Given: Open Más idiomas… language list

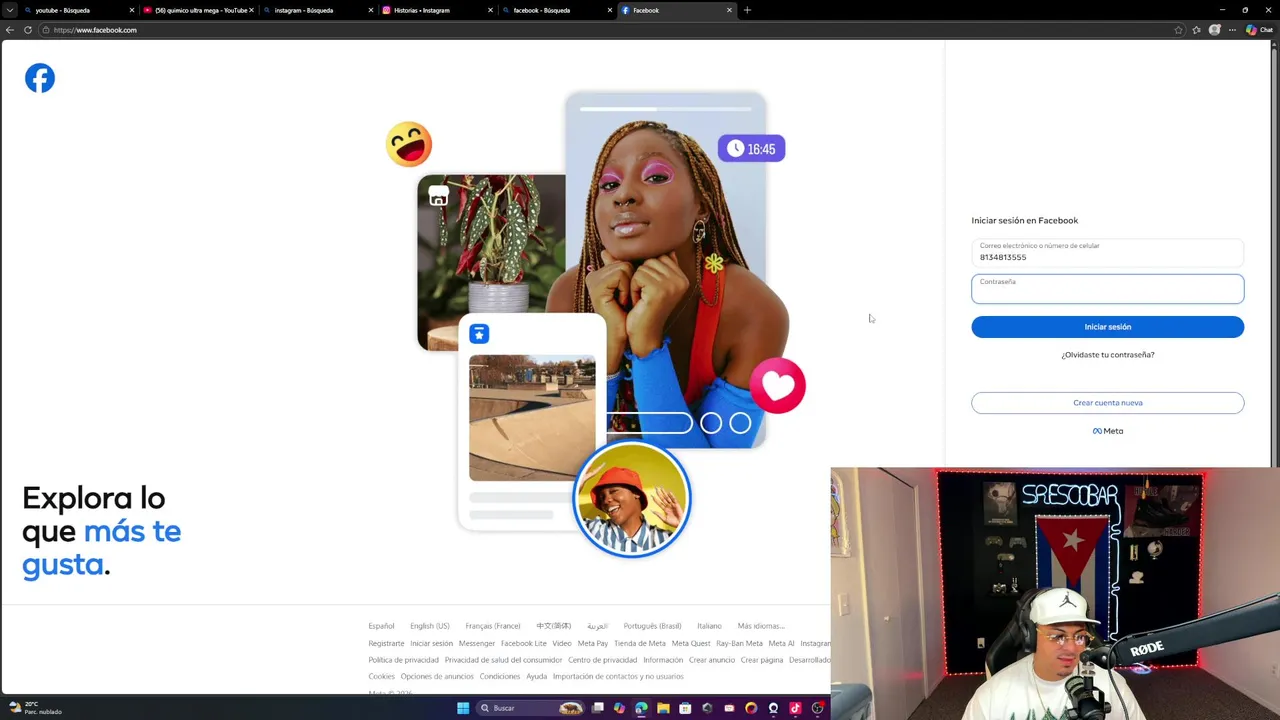Looking at the screenshot, I should (761, 626).
